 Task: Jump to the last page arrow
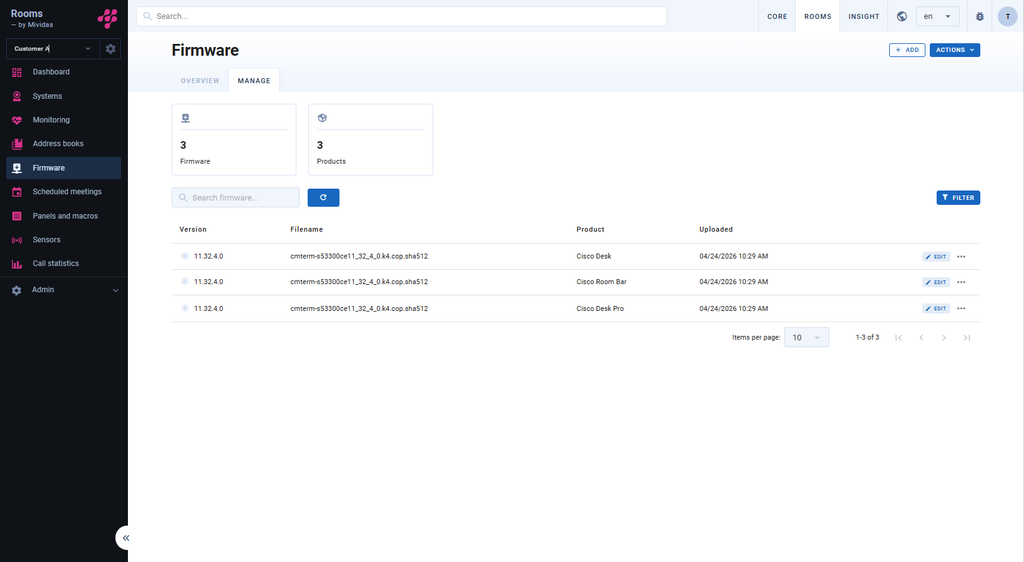967,337
